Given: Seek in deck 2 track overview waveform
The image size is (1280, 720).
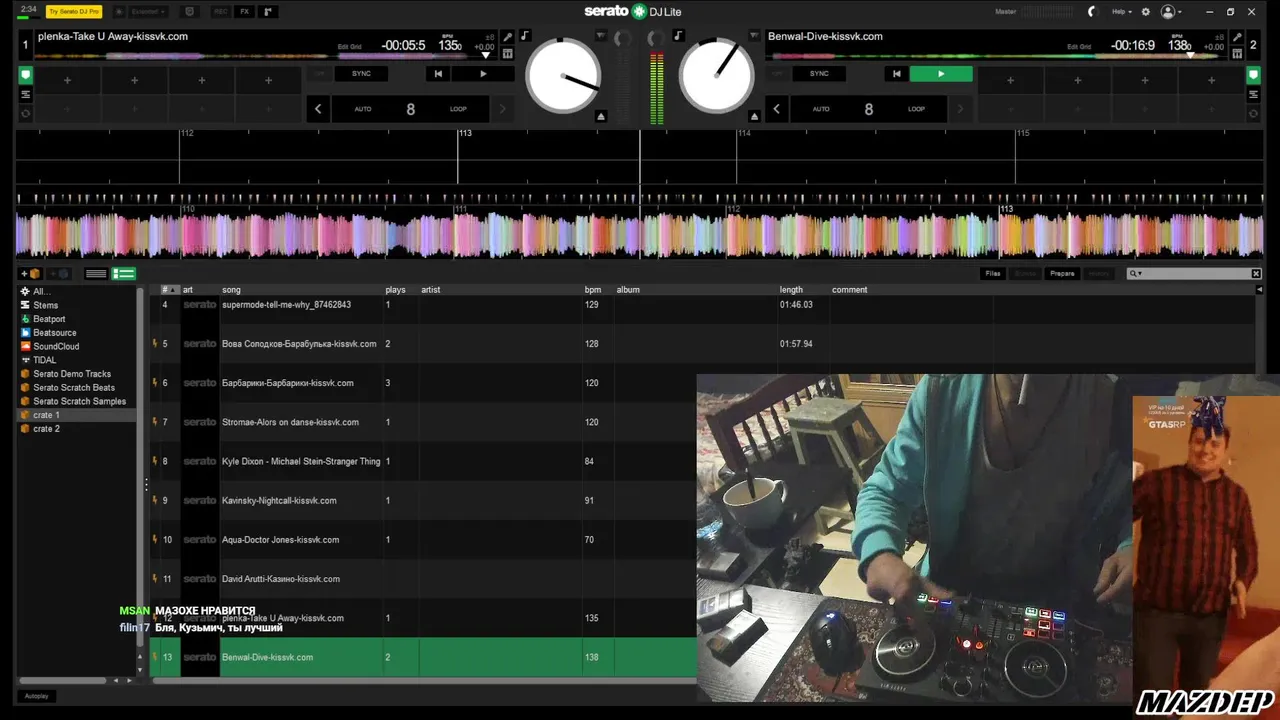Looking at the screenshot, I should 995,56.
